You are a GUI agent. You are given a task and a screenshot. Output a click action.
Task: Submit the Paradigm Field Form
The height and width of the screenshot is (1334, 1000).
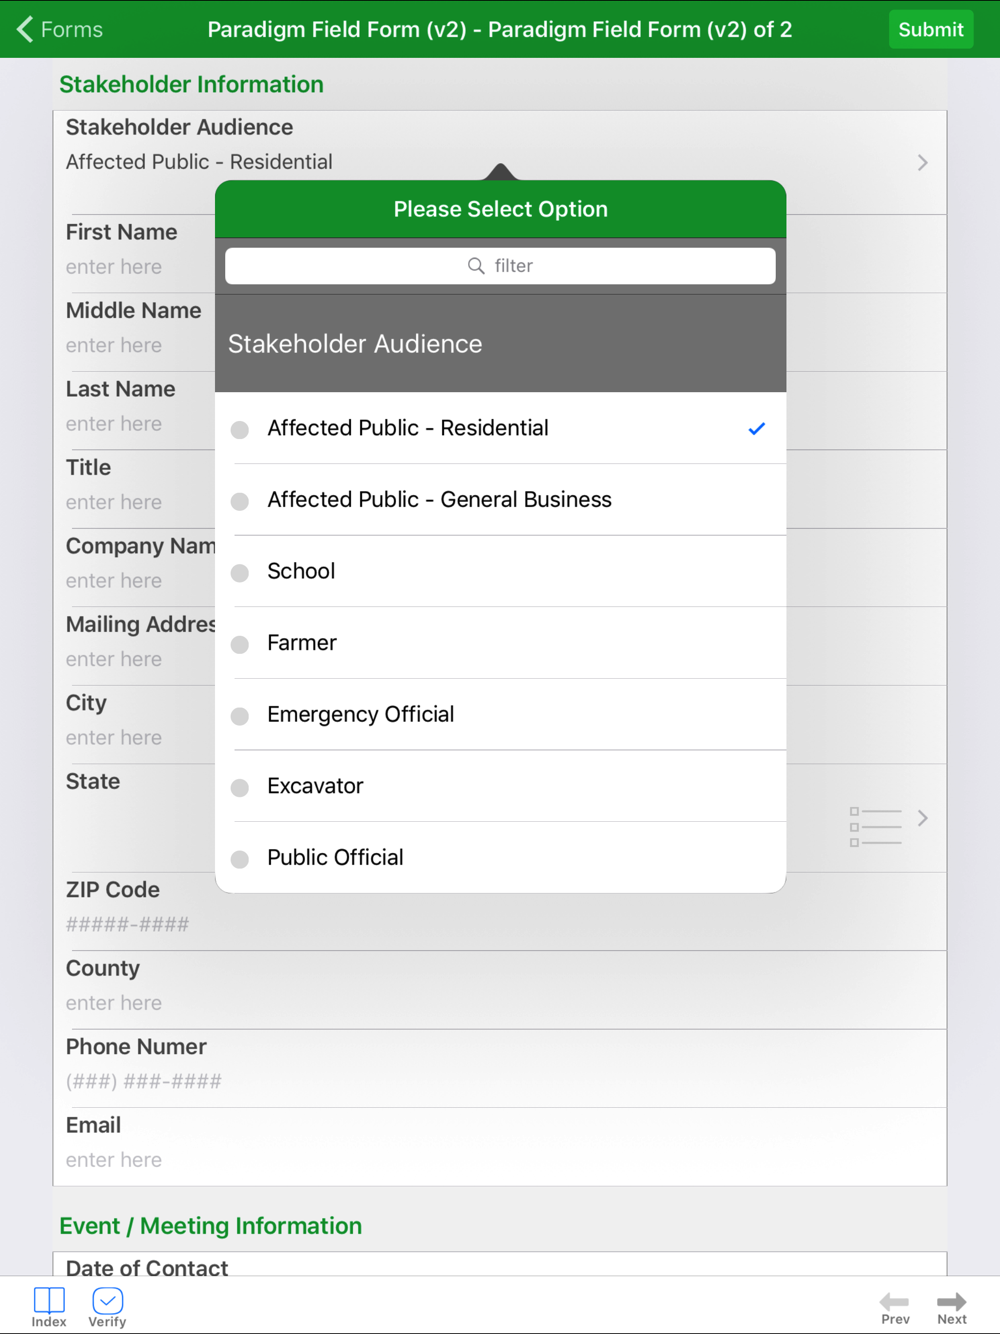(x=931, y=29)
